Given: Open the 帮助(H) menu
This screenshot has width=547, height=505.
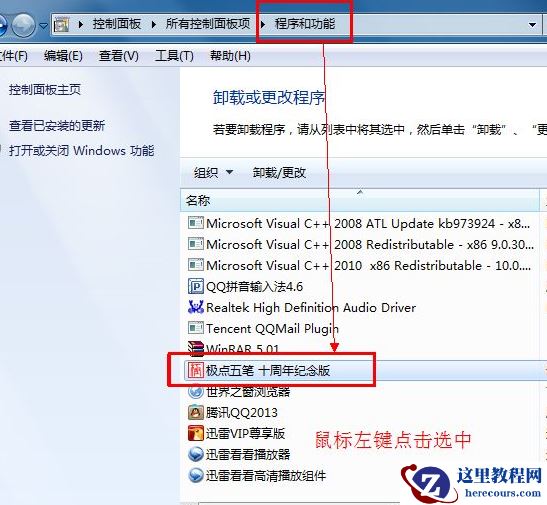Looking at the screenshot, I should 230,56.
